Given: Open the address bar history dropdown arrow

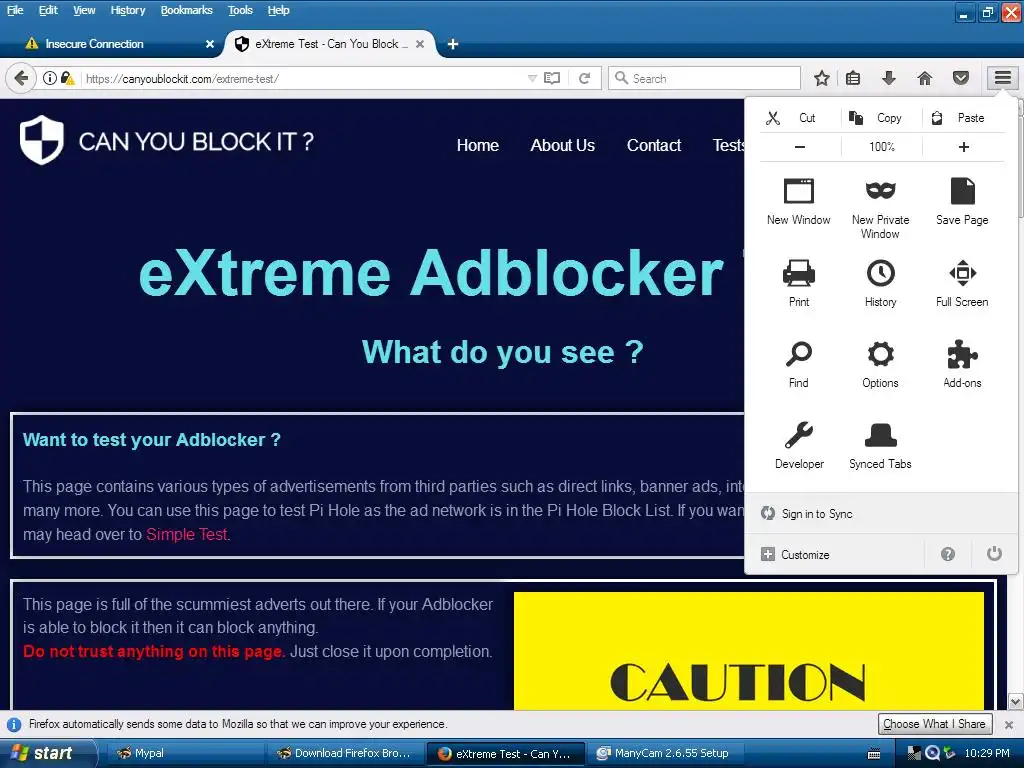Looking at the screenshot, I should 532,78.
